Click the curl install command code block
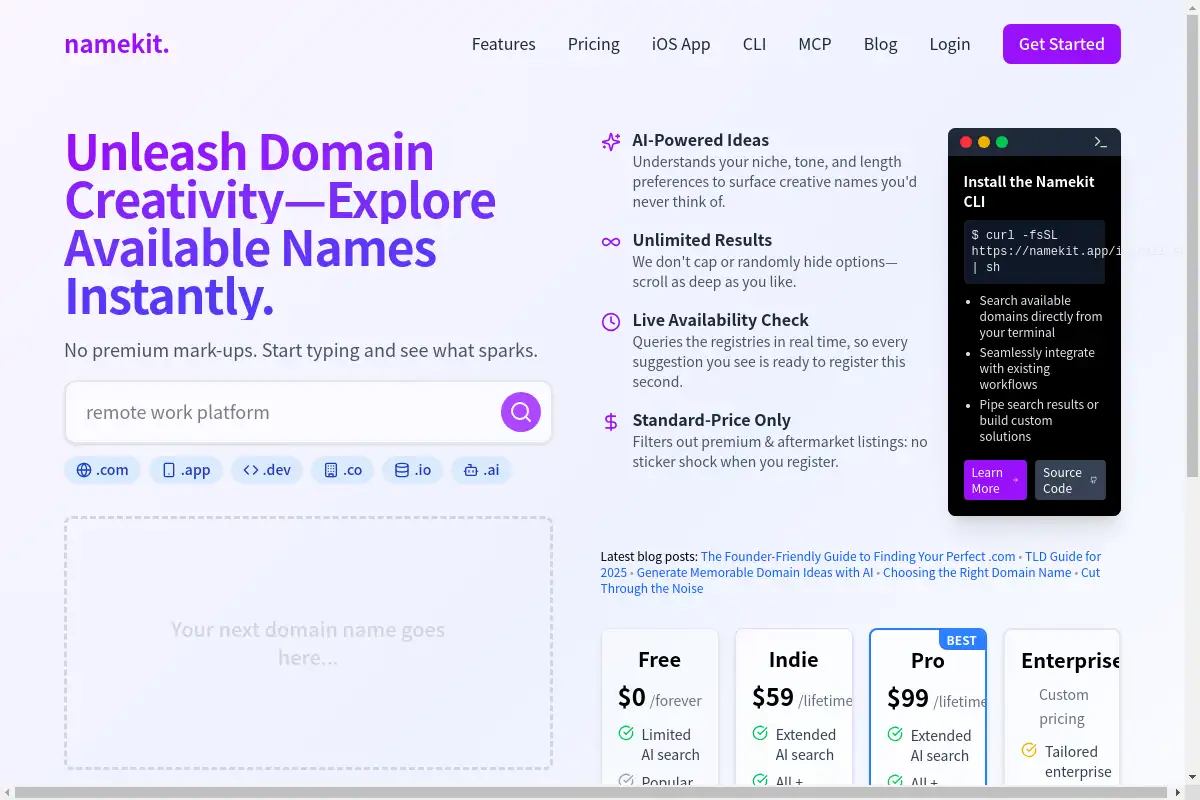Viewport: 1200px width, 800px height. coord(1034,251)
